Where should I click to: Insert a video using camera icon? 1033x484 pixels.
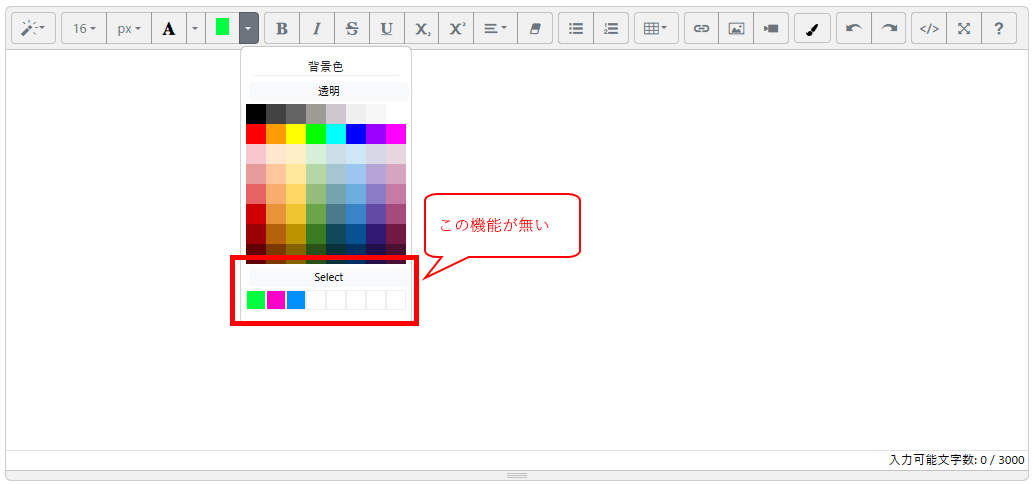[771, 29]
